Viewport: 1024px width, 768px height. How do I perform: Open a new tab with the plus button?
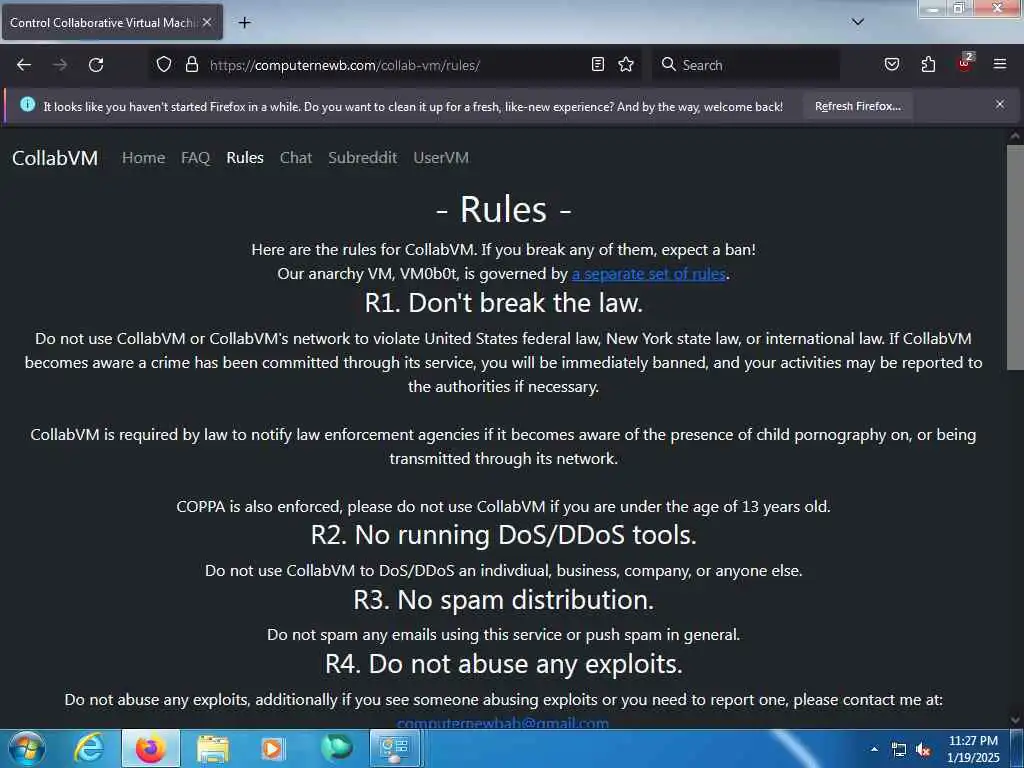point(244,23)
